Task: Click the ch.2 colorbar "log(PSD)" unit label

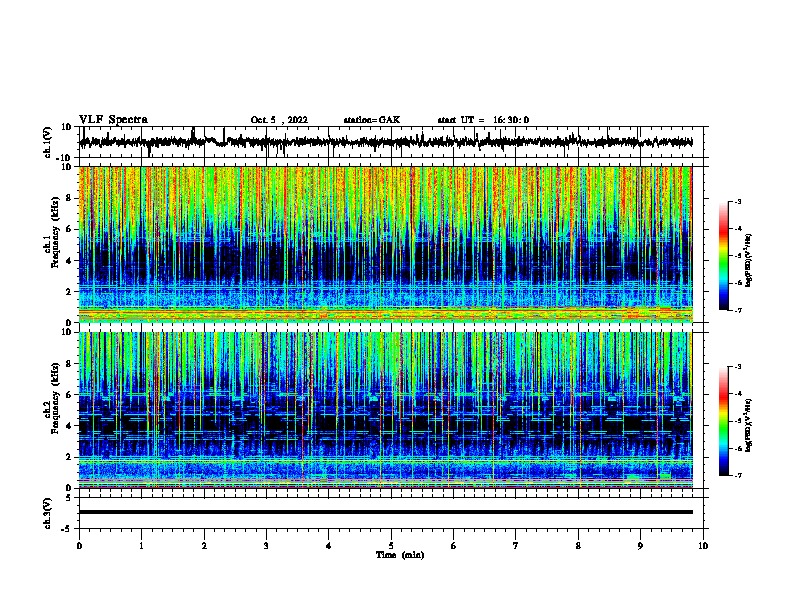Action: pyautogui.click(x=749, y=425)
